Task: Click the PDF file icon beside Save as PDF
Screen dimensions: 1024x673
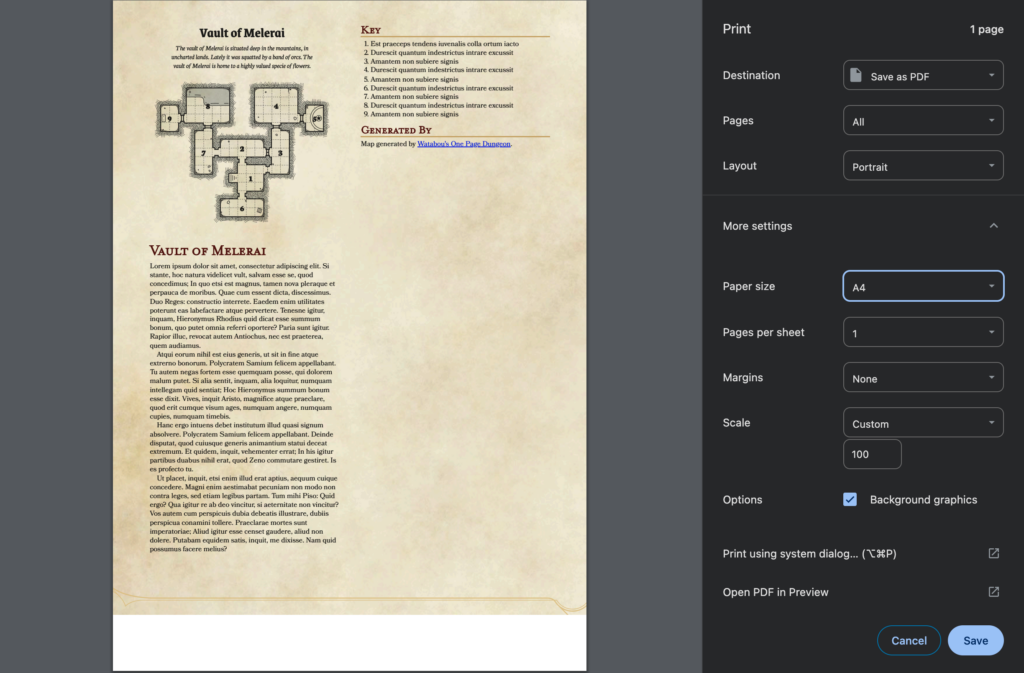Action: 857,74
